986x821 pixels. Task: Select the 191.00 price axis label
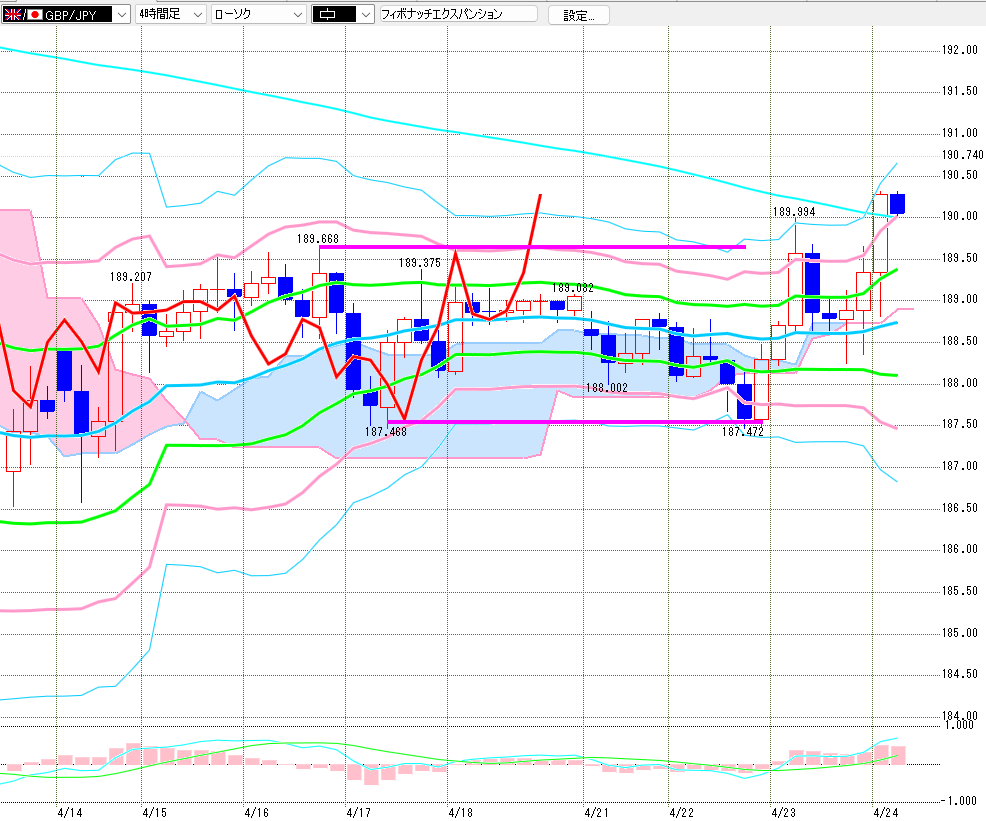(x=960, y=133)
